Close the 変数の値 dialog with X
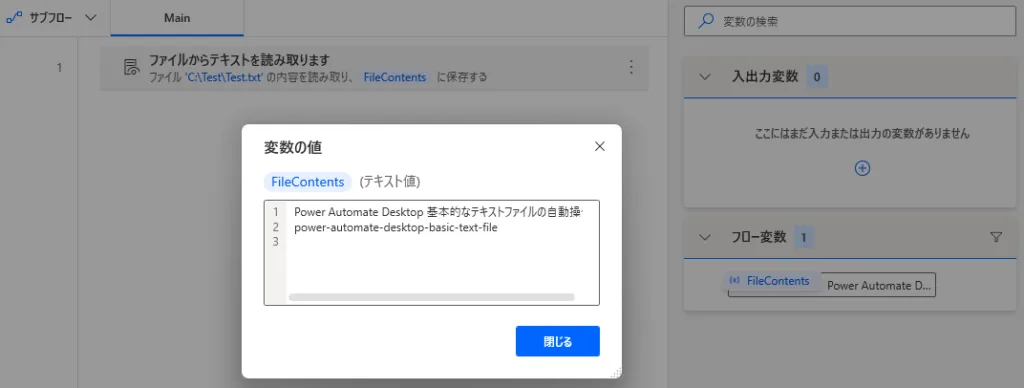1024x388 pixels. pos(600,146)
